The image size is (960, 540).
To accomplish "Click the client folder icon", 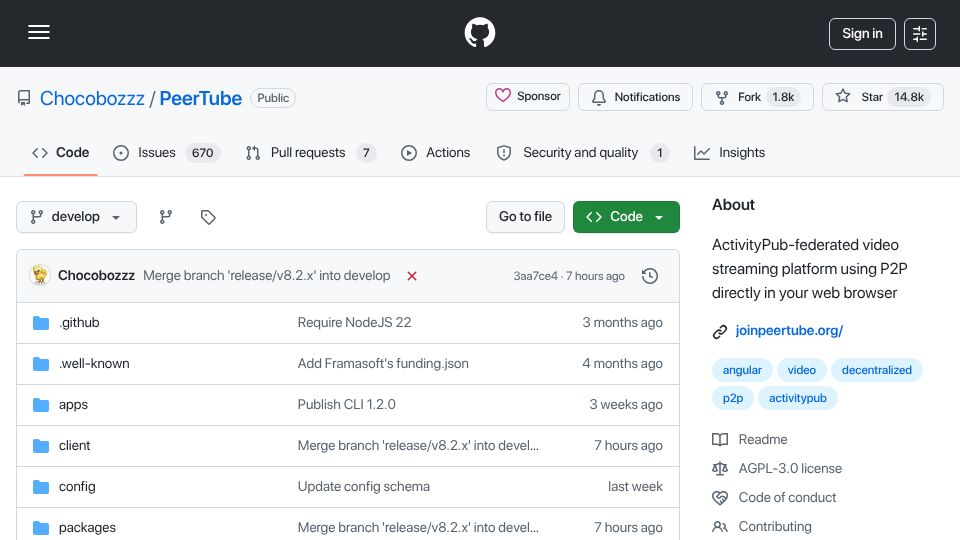I will click(41, 446).
